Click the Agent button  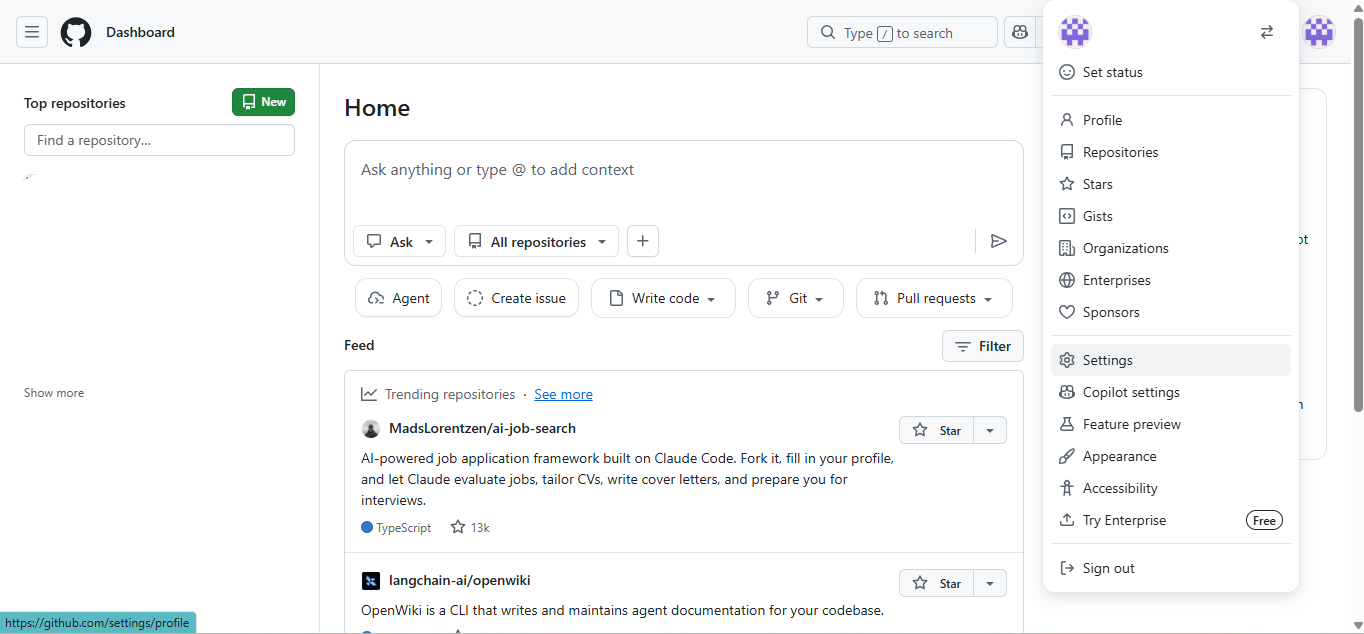coord(398,298)
